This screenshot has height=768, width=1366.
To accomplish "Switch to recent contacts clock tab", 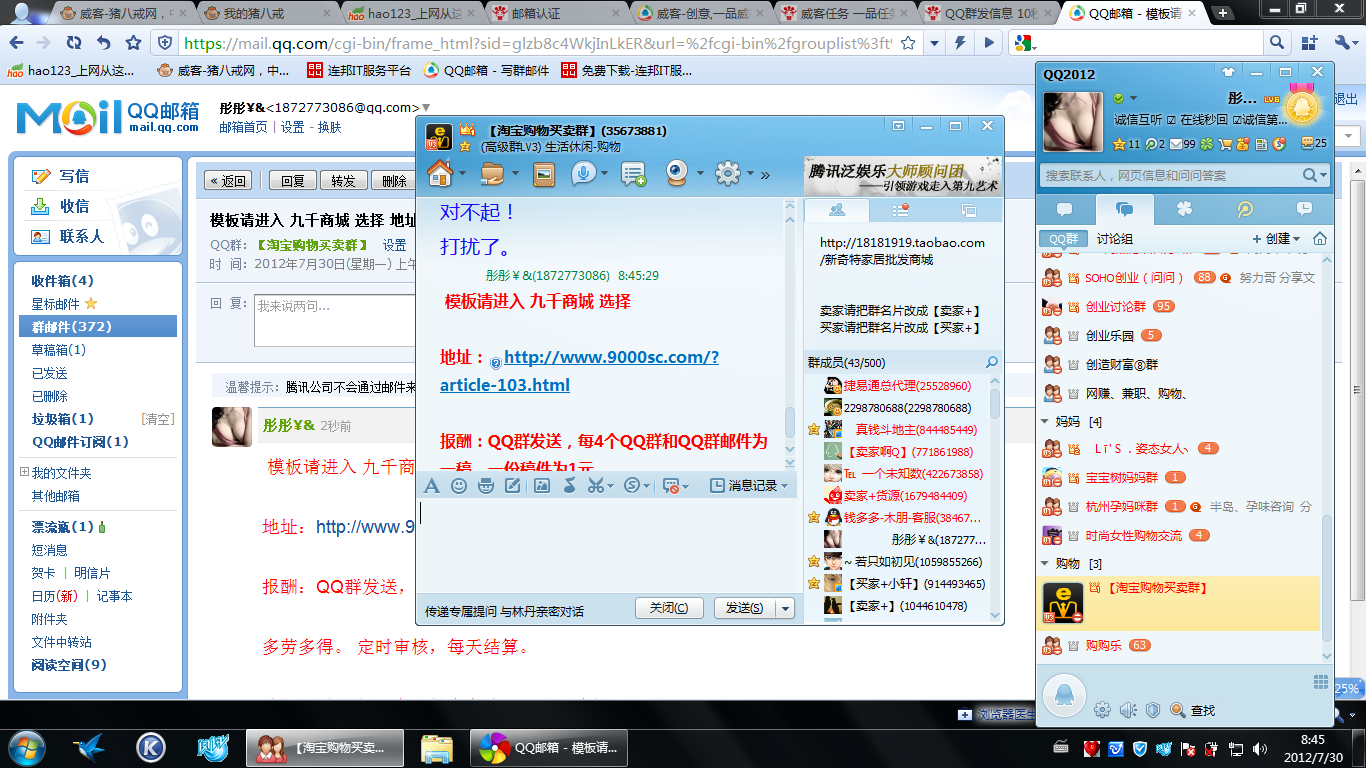I will click(x=1304, y=209).
